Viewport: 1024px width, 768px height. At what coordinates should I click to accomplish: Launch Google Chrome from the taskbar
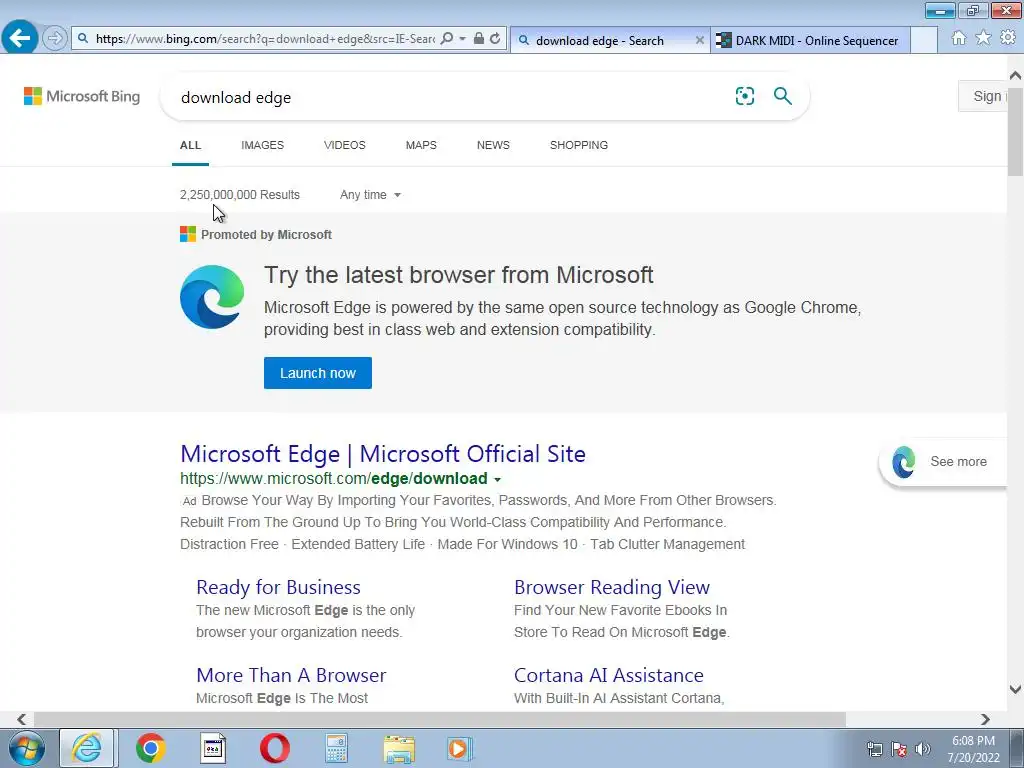tap(150, 748)
